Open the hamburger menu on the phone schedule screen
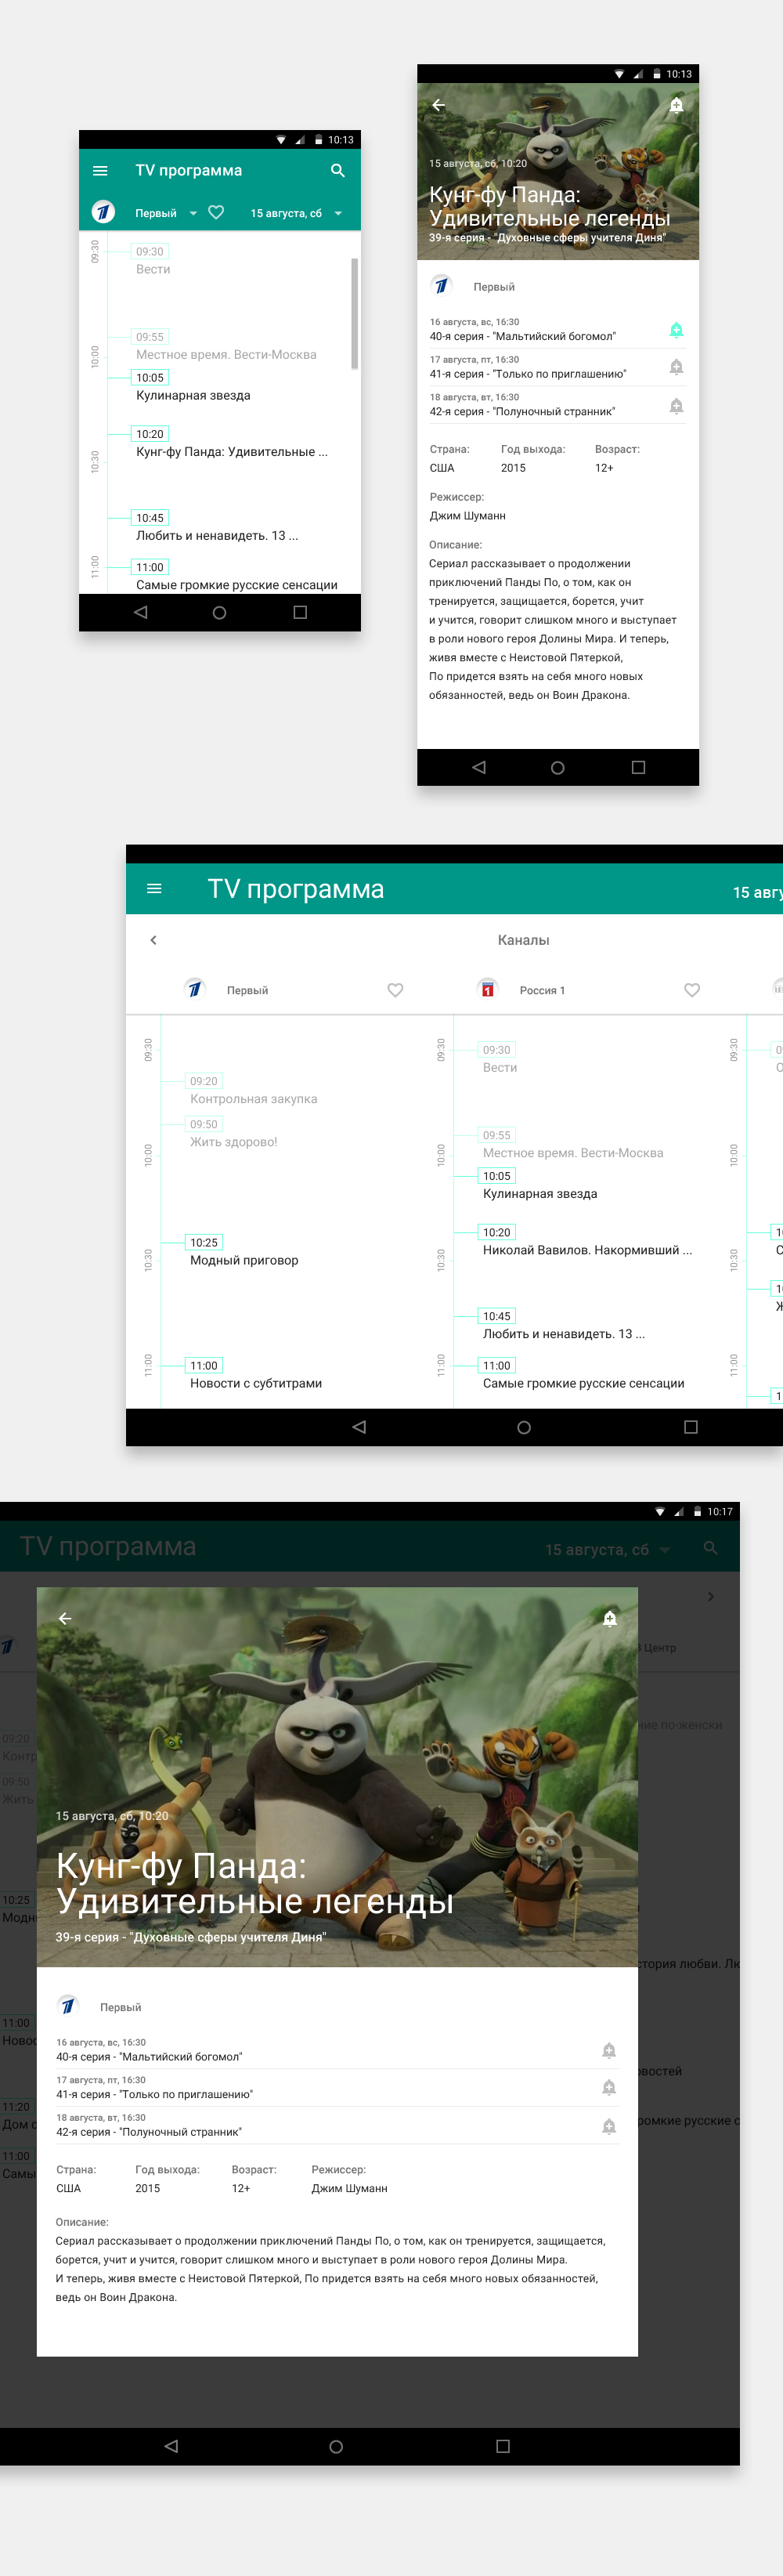Viewport: 783px width, 2576px height. coord(100,171)
